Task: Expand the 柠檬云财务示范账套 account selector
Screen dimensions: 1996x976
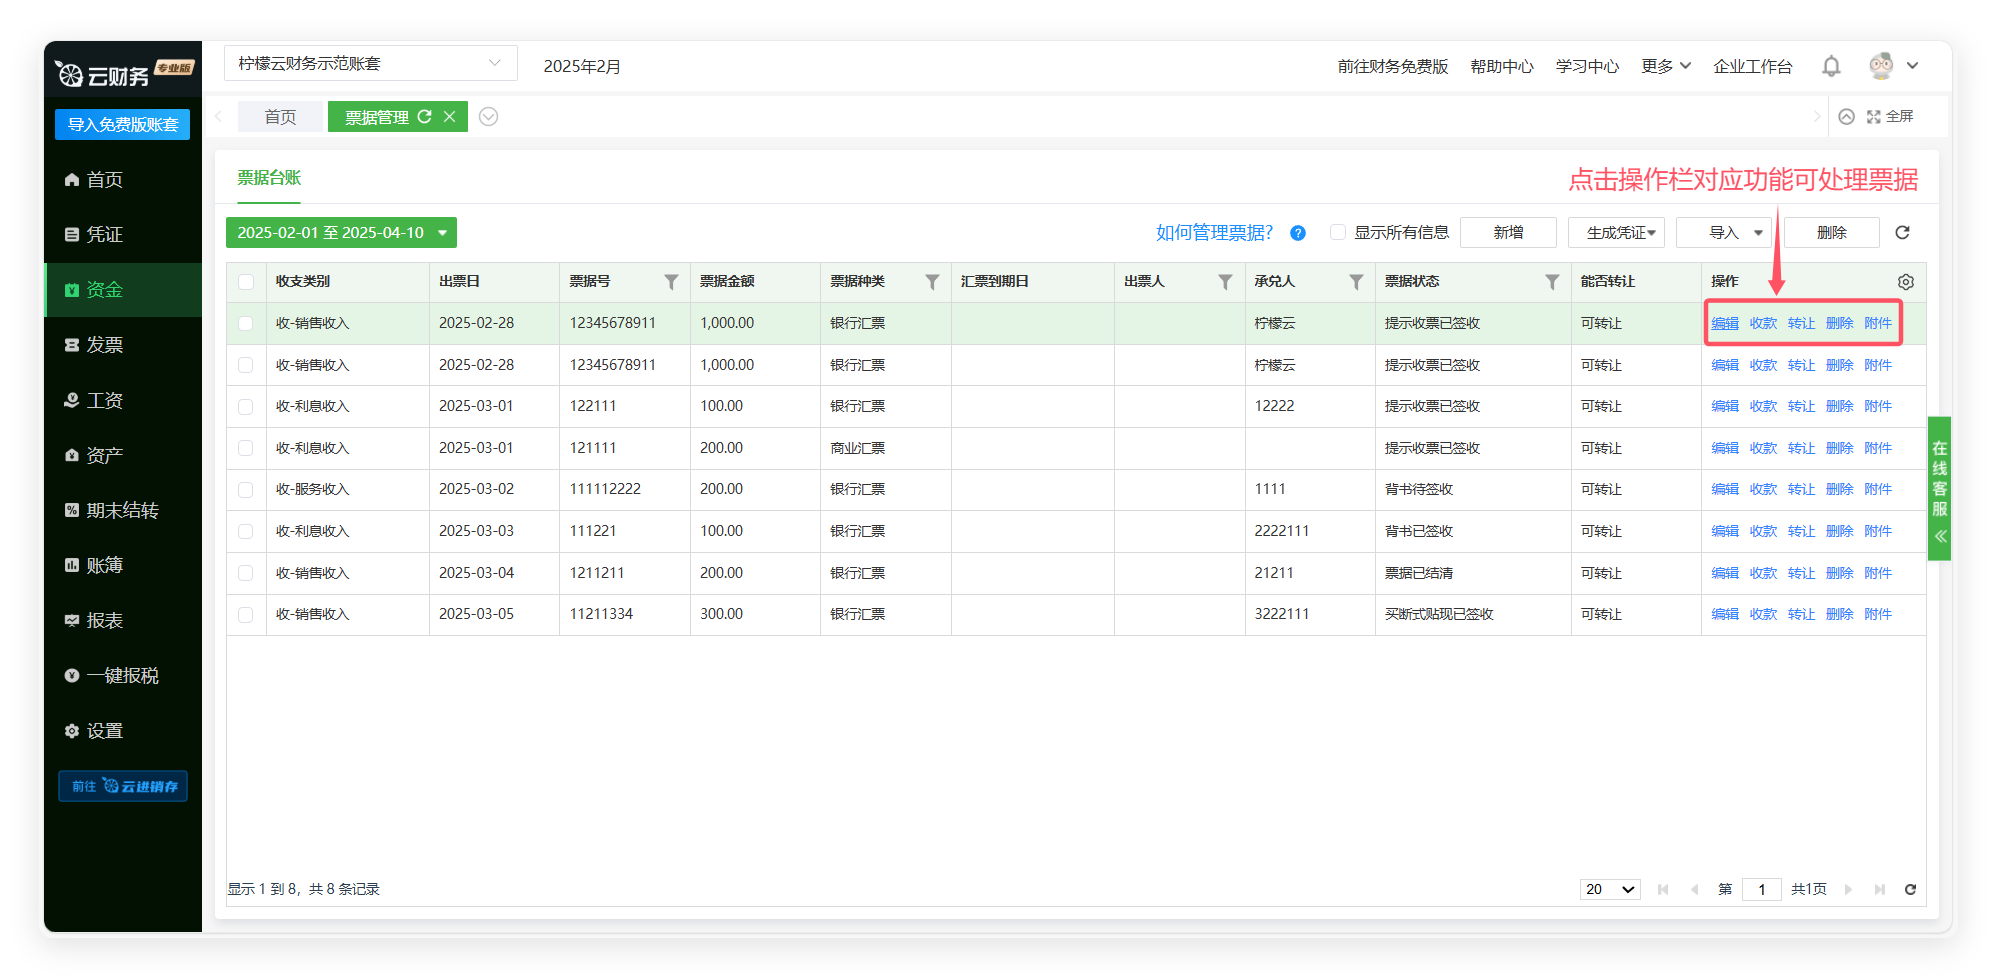Action: (370, 63)
